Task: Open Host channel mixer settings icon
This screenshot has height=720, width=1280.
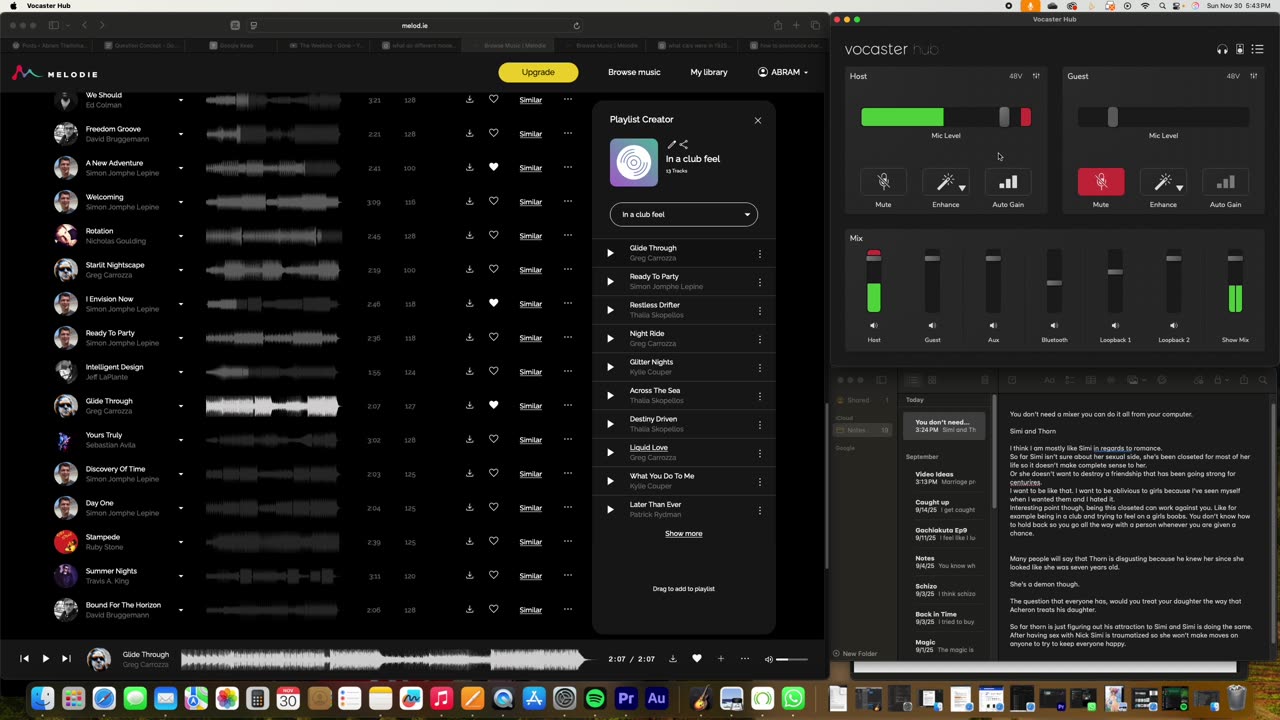Action: pos(1036,76)
